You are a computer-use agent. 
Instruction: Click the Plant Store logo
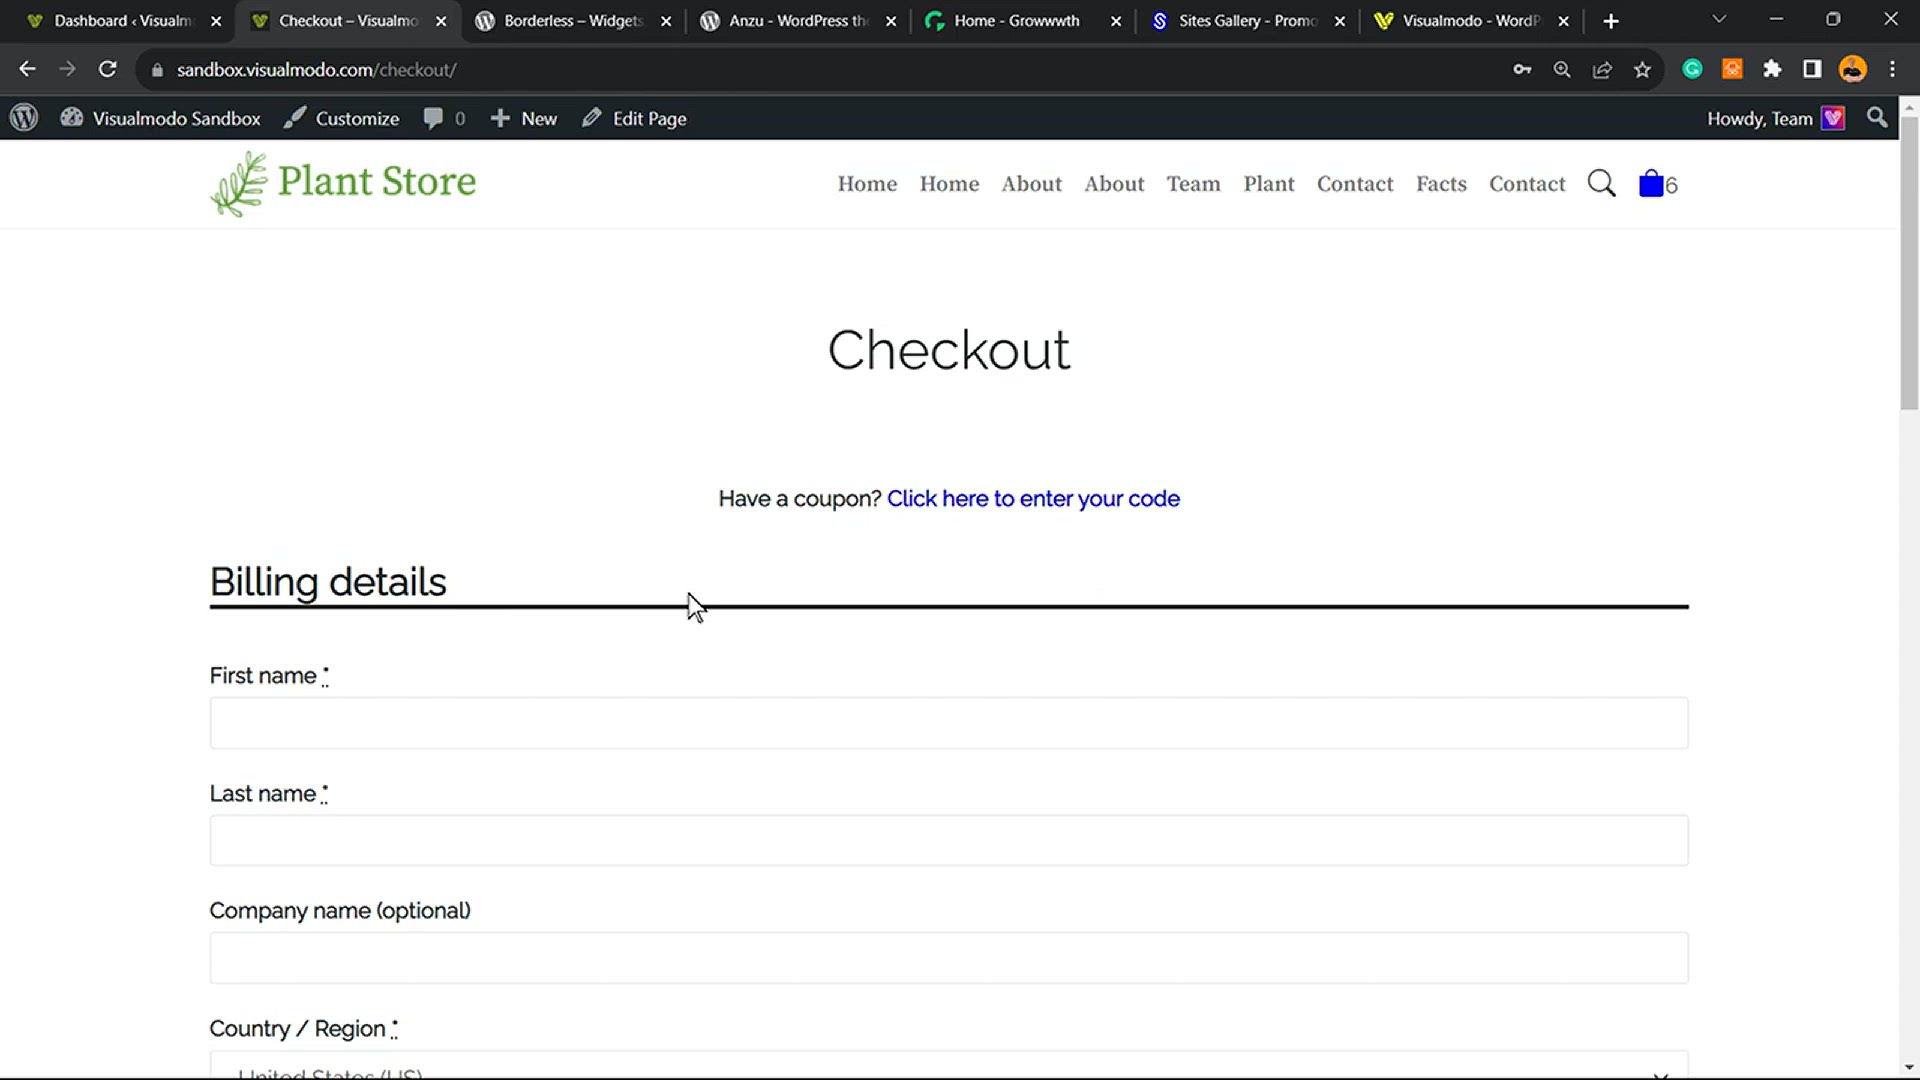point(343,183)
